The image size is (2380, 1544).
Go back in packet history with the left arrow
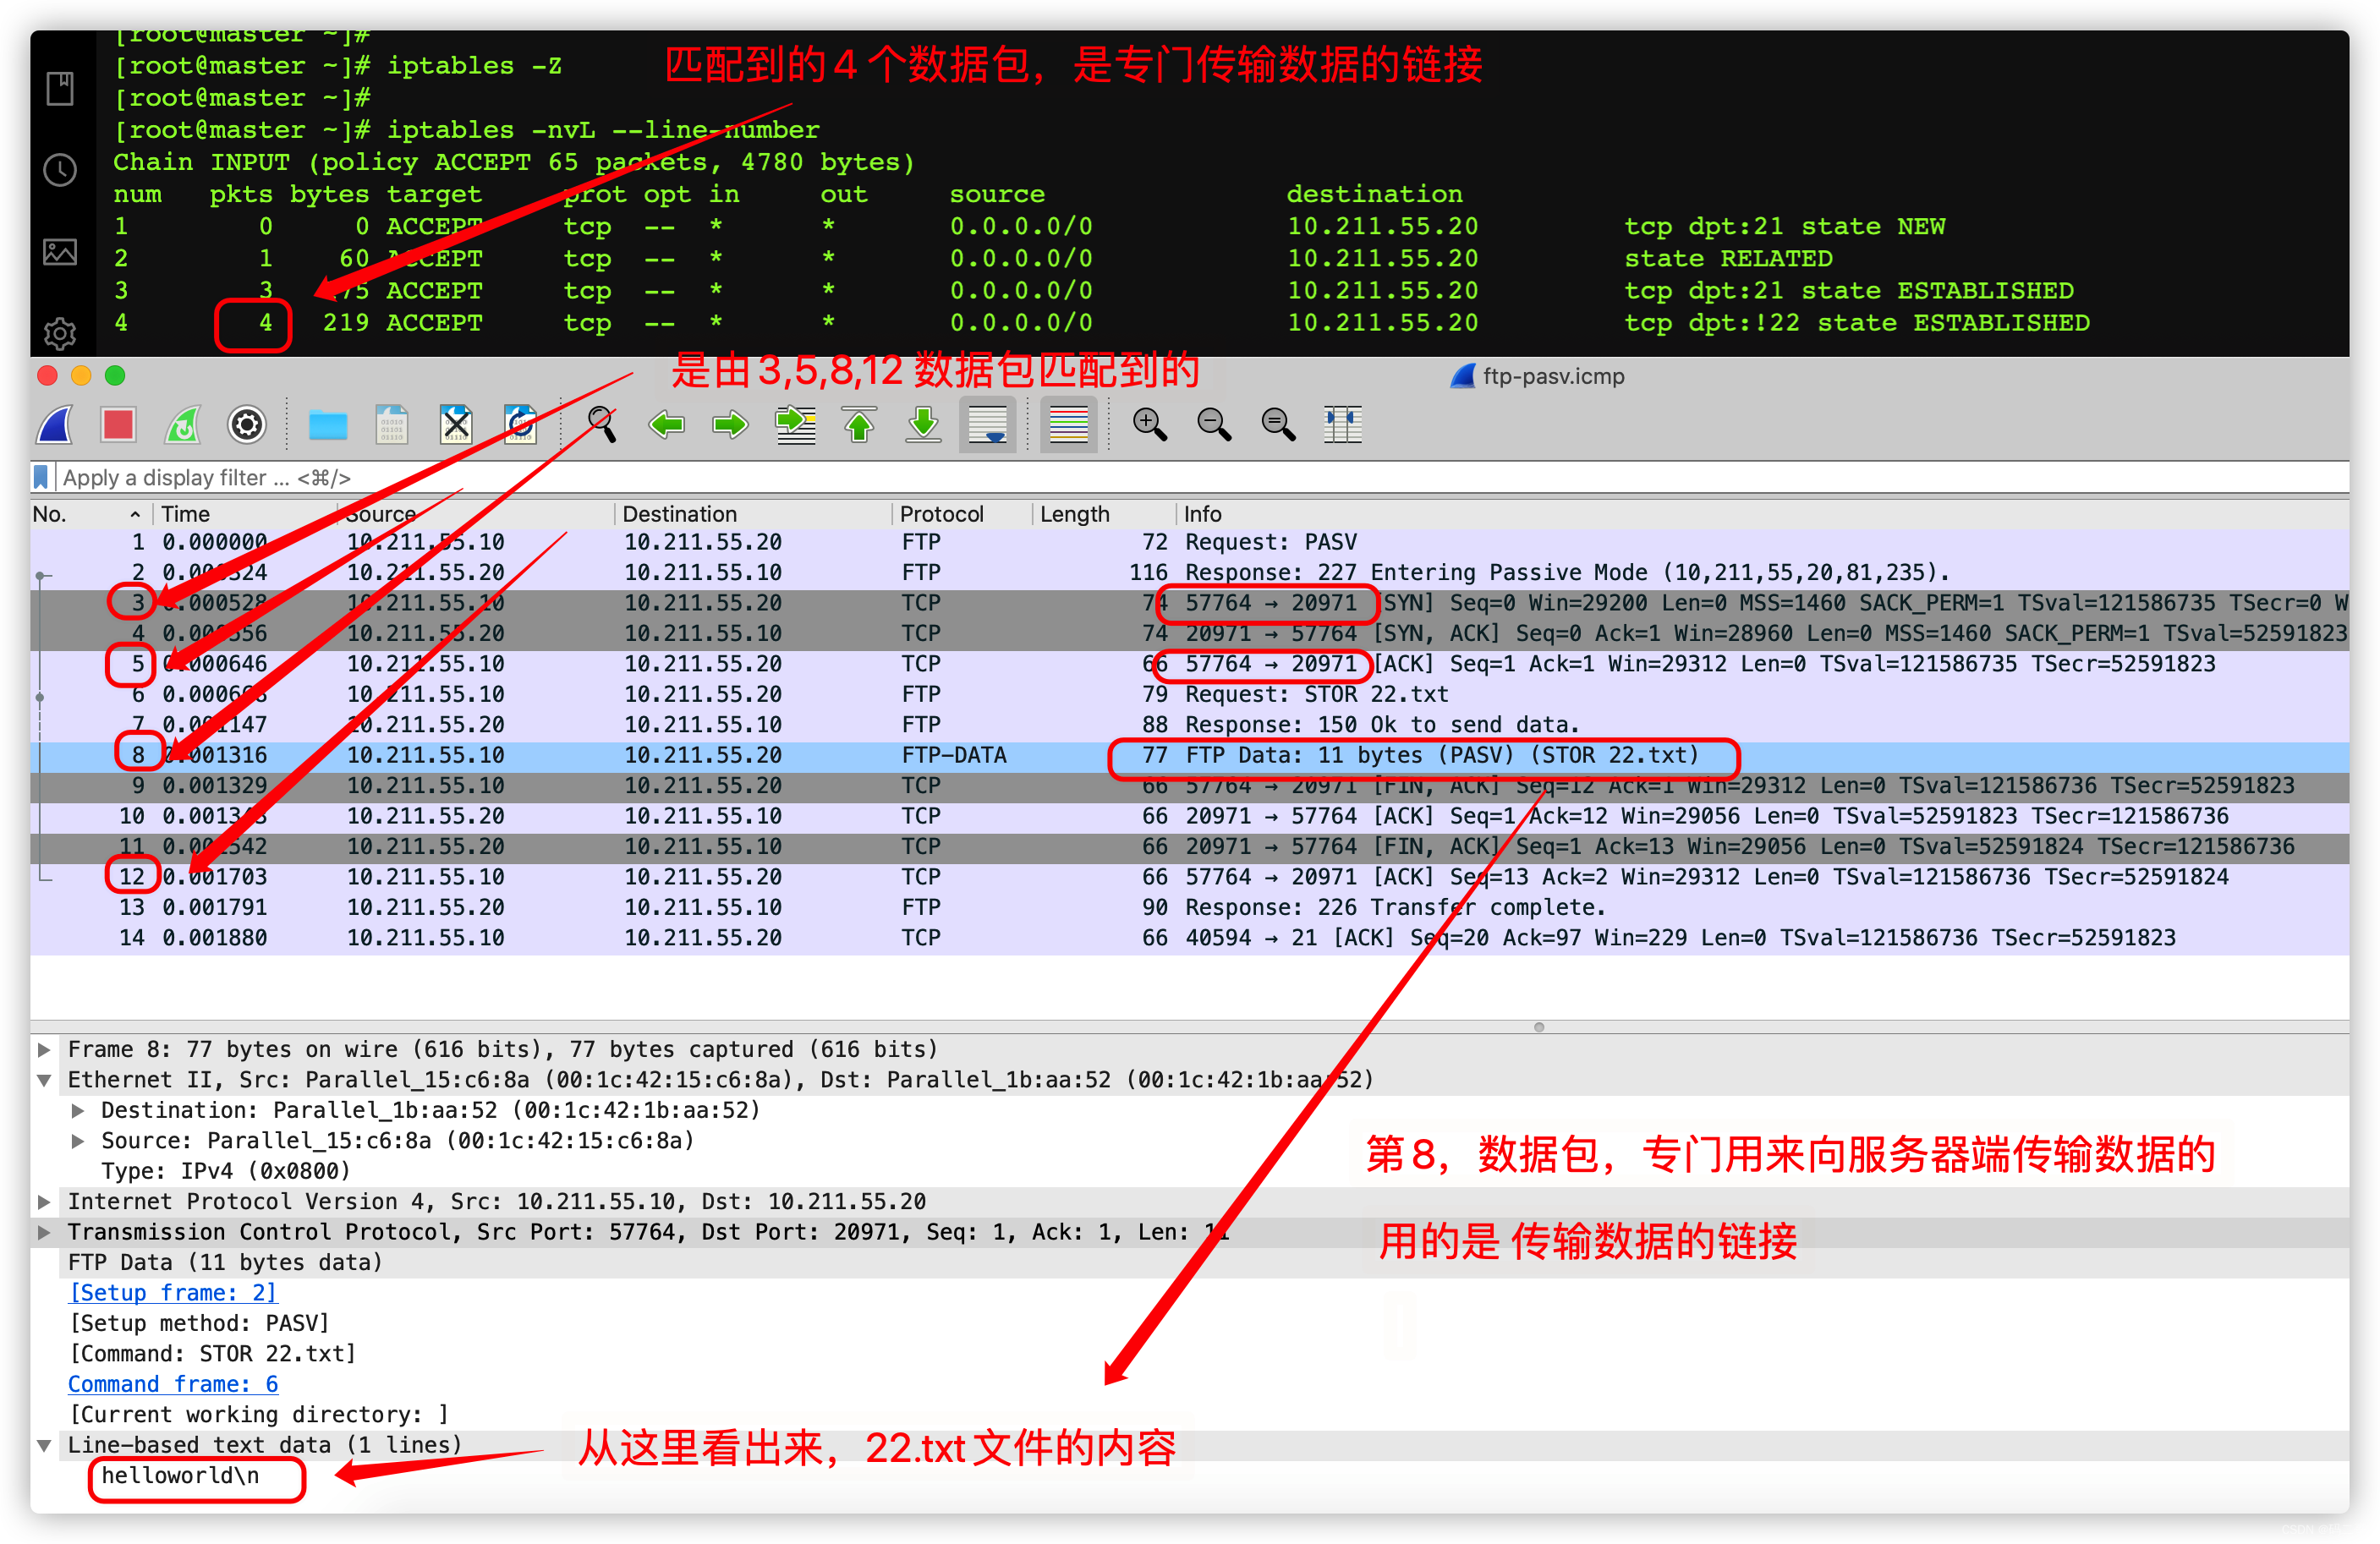(x=666, y=425)
